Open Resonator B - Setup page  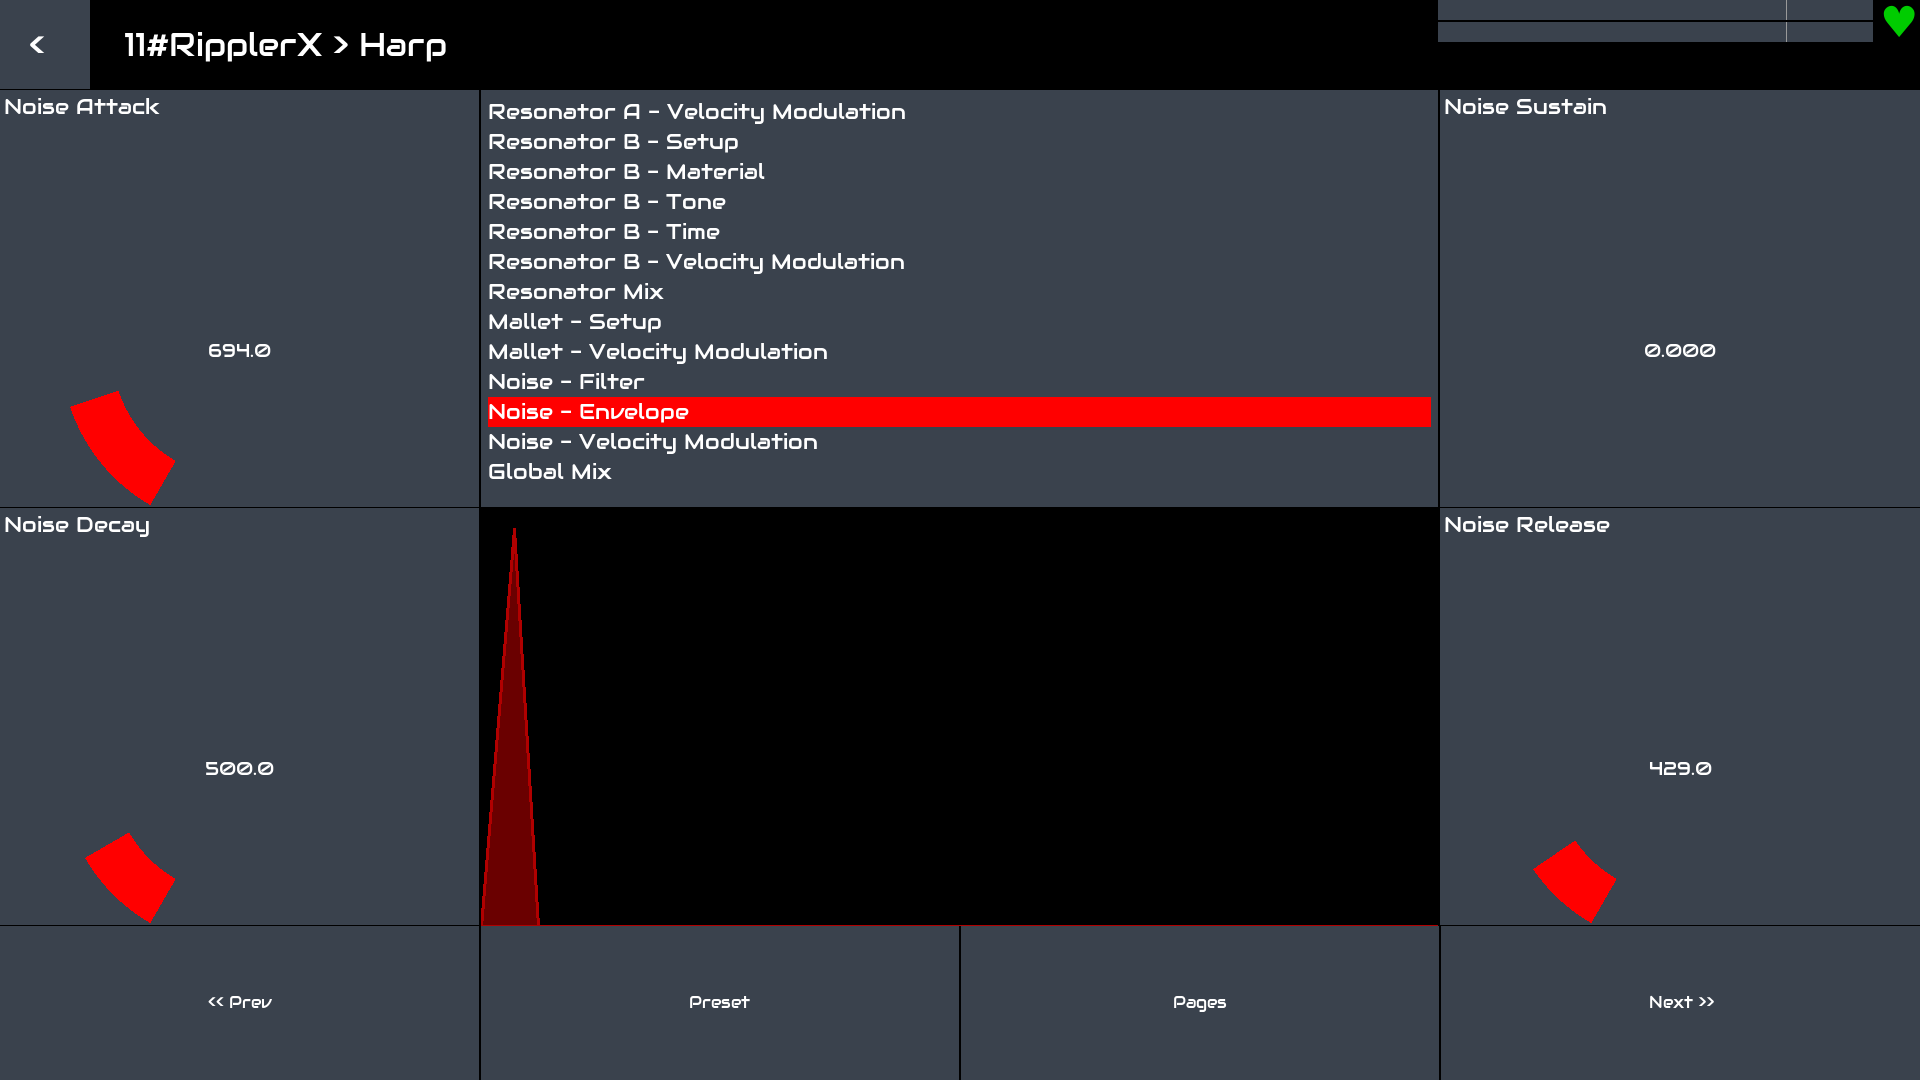[x=612, y=142]
